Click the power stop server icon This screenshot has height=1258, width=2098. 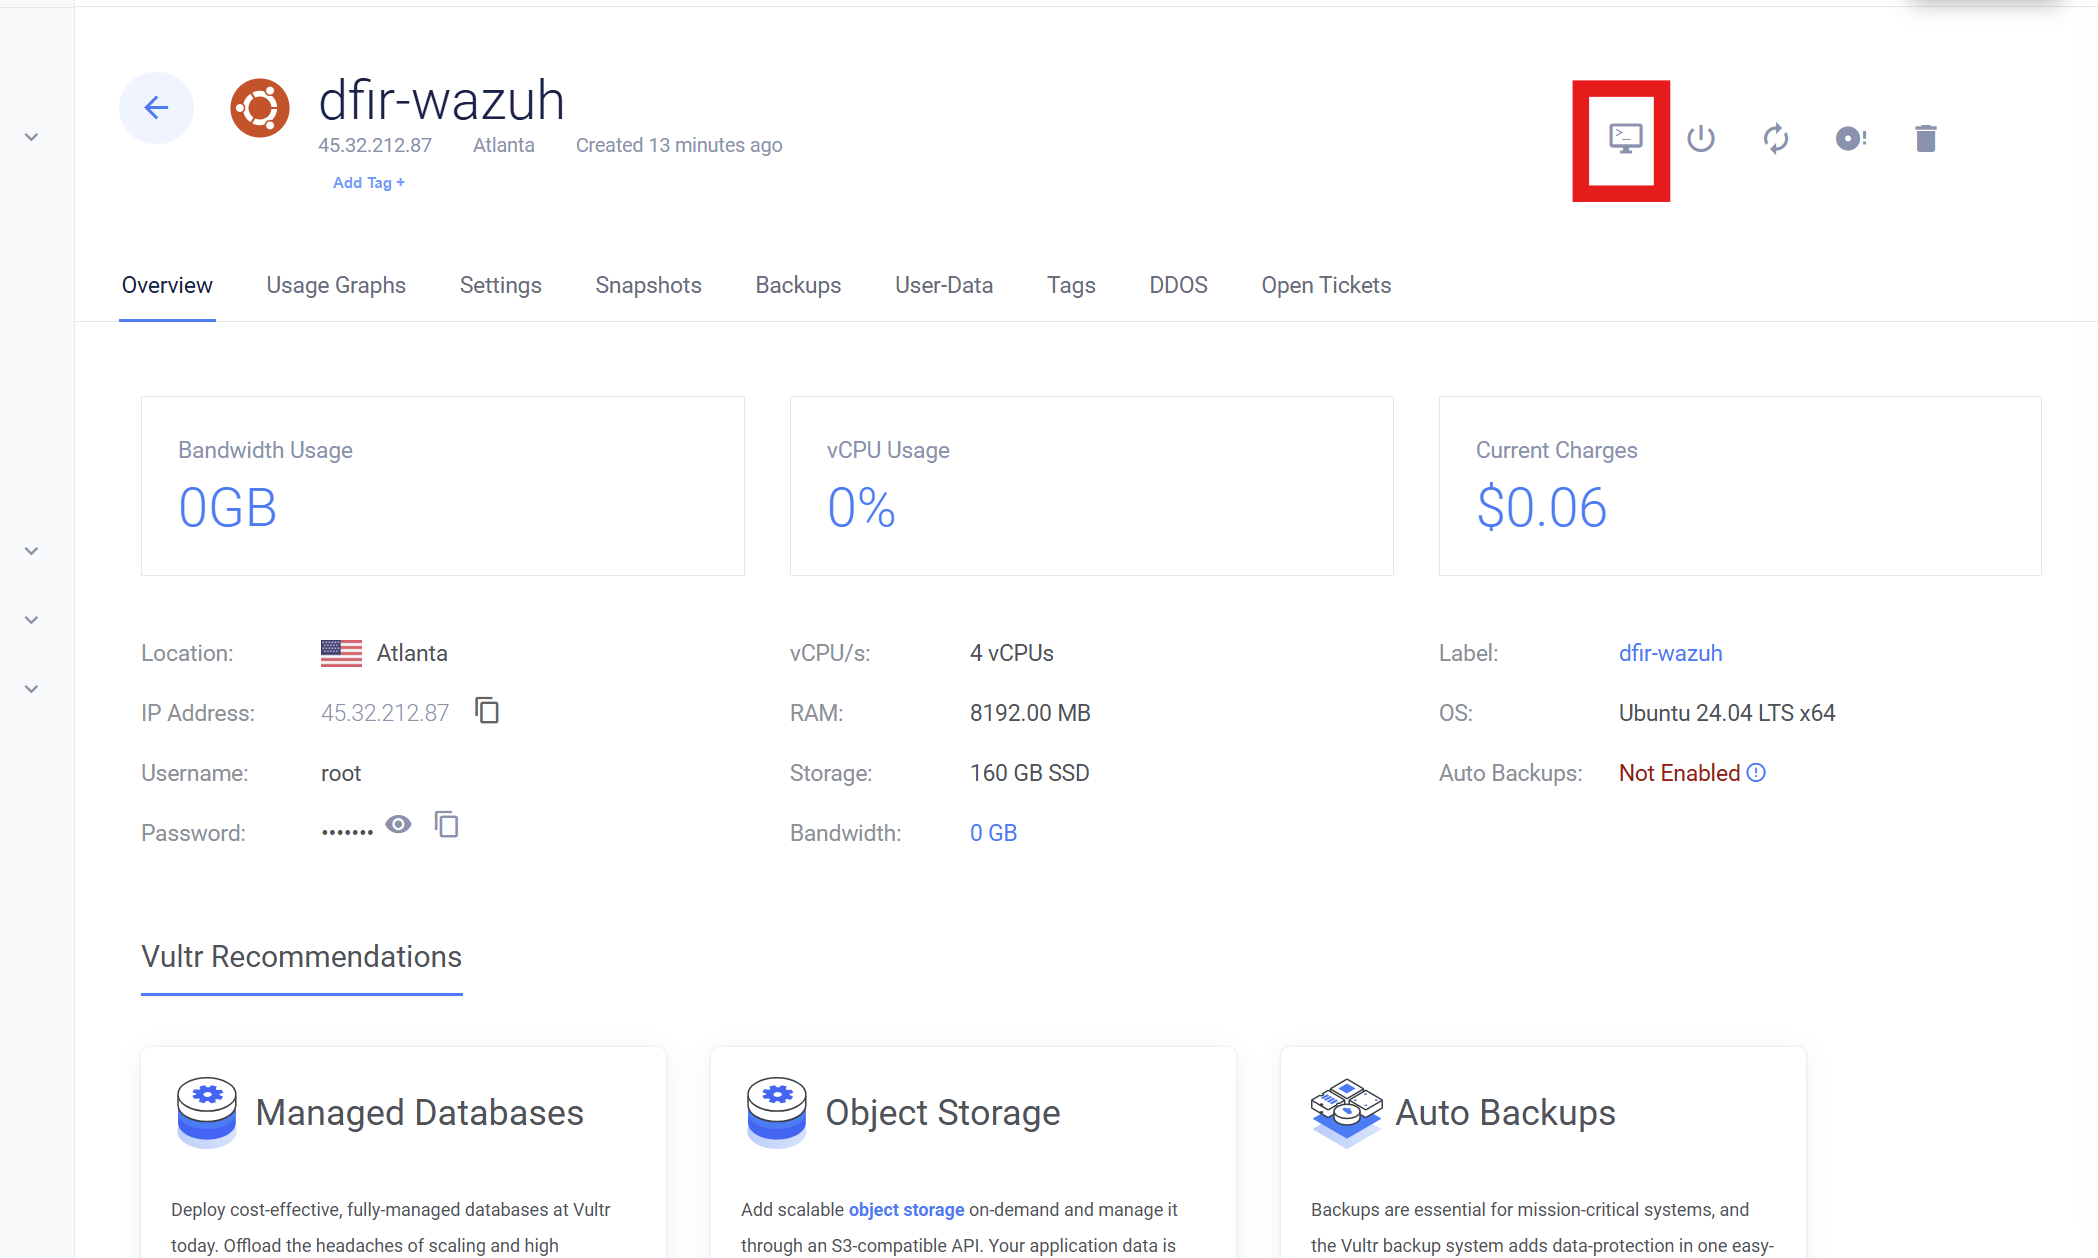click(x=1700, y=138)
